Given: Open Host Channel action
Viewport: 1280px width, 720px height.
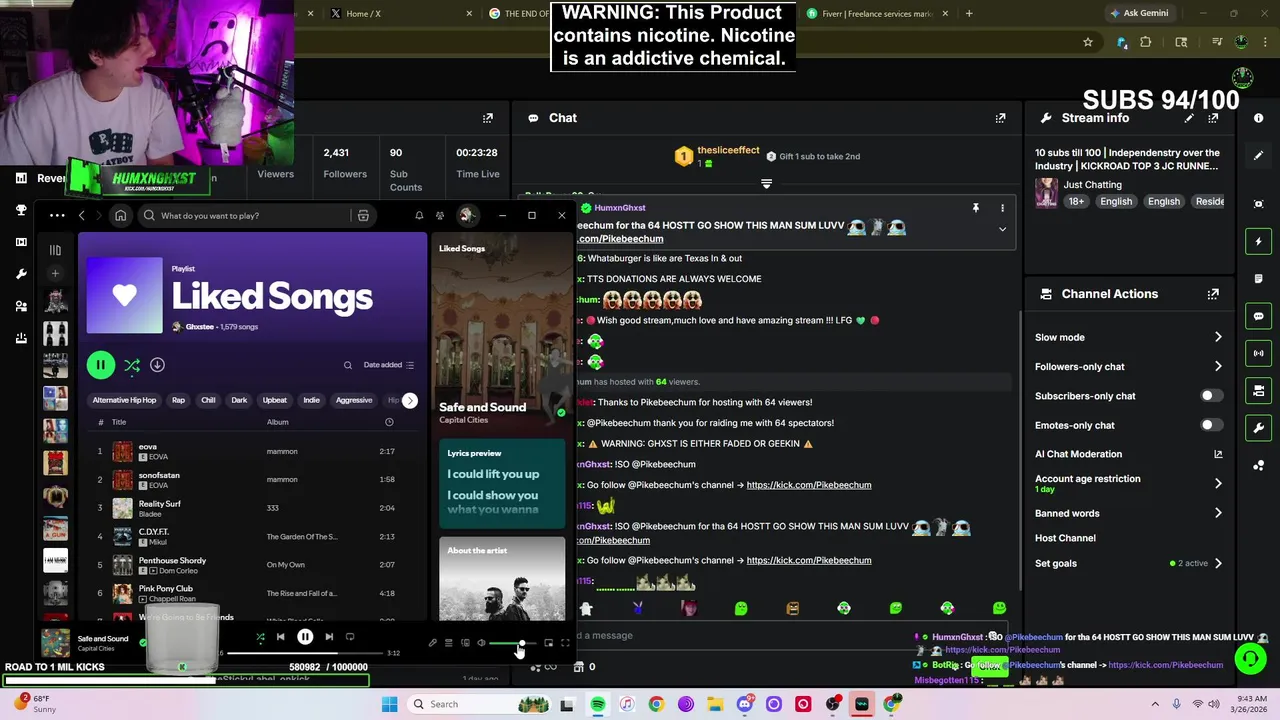Looking at the screenshot, I should (1065, 538).
